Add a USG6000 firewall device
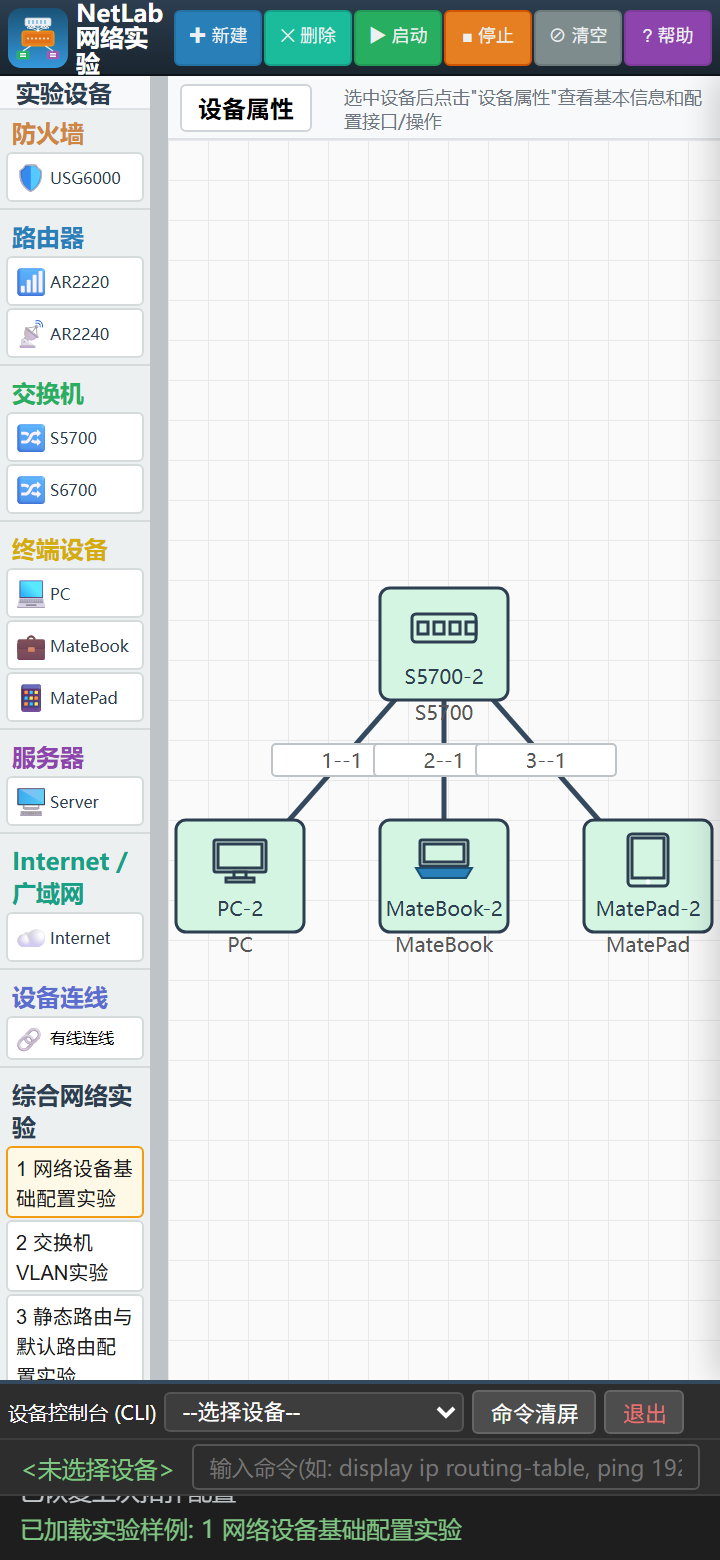This screenshot has height=1560, width=720. 75,178
